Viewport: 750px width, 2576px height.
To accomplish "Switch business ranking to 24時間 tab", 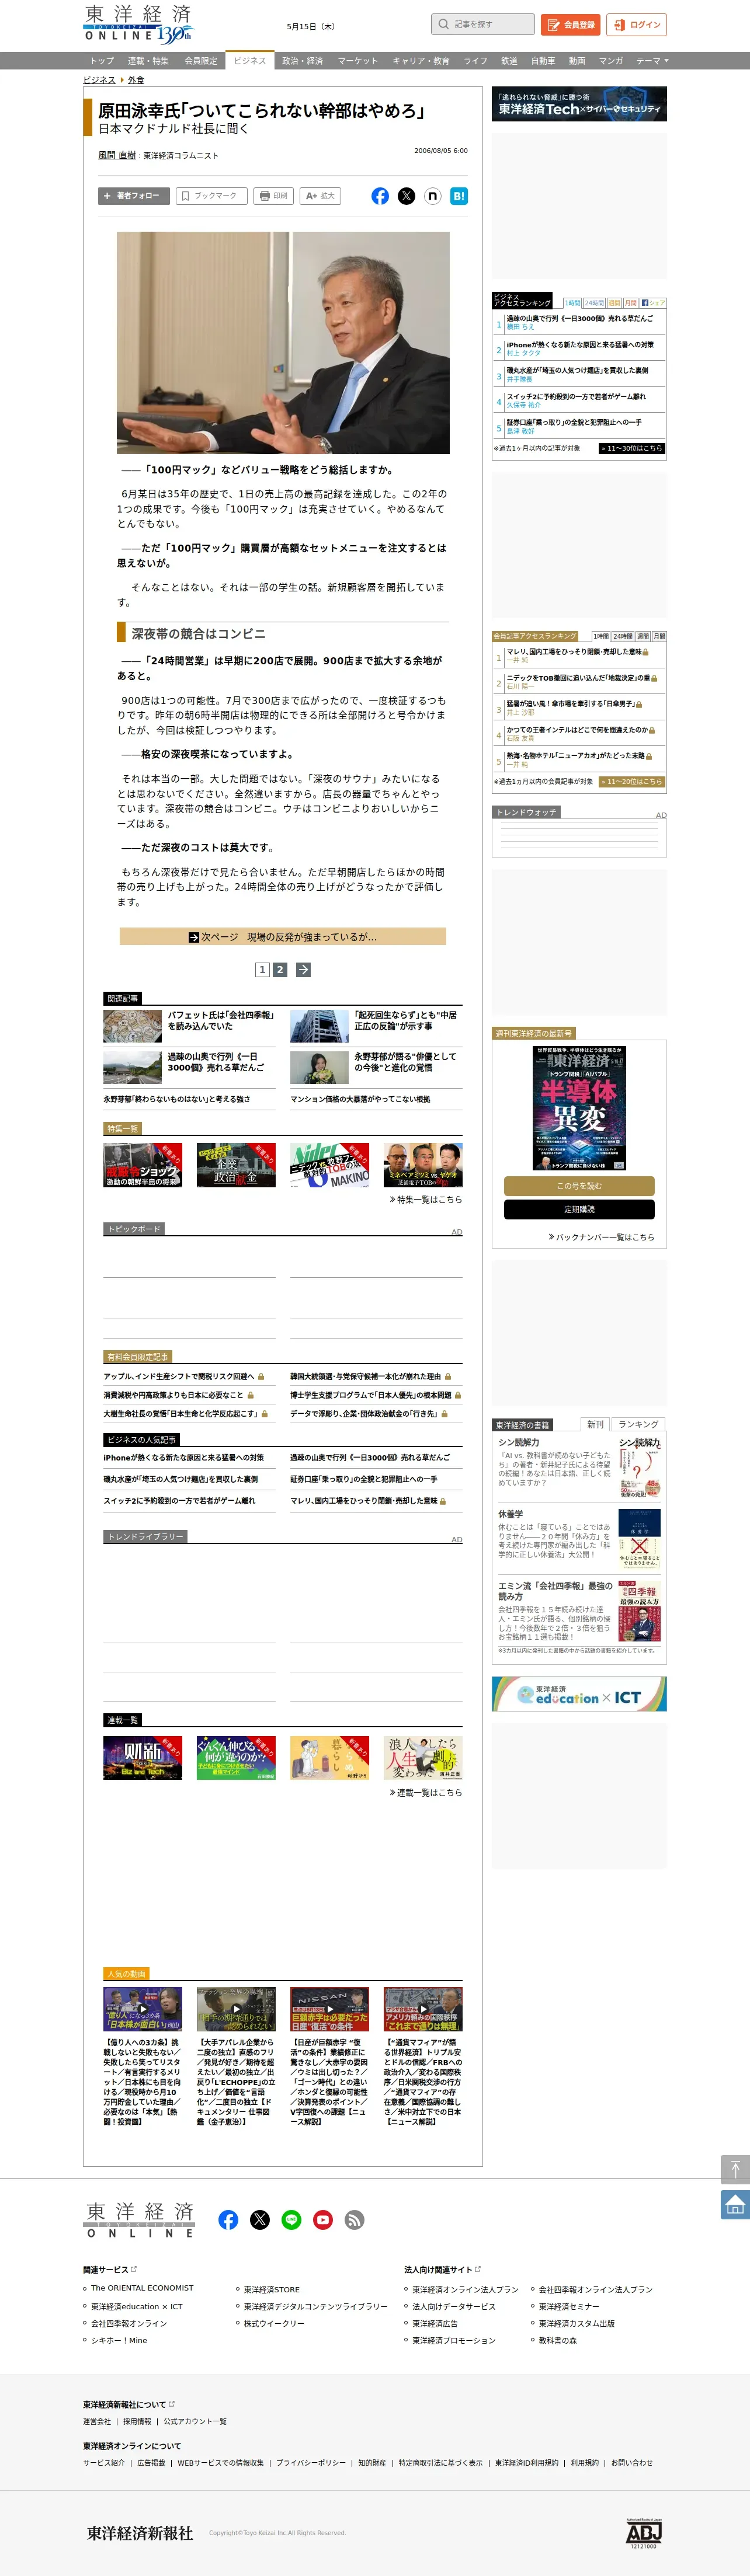I will 594,303.
